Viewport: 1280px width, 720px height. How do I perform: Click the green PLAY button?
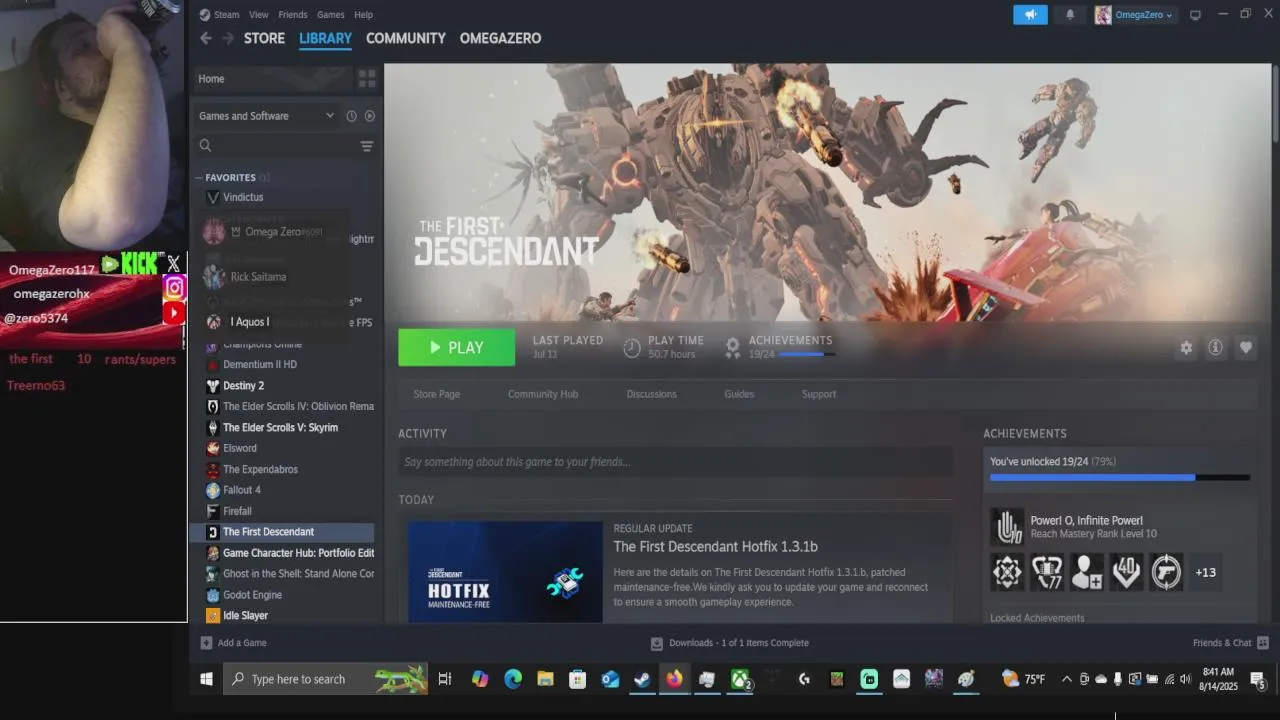(457, 348)
